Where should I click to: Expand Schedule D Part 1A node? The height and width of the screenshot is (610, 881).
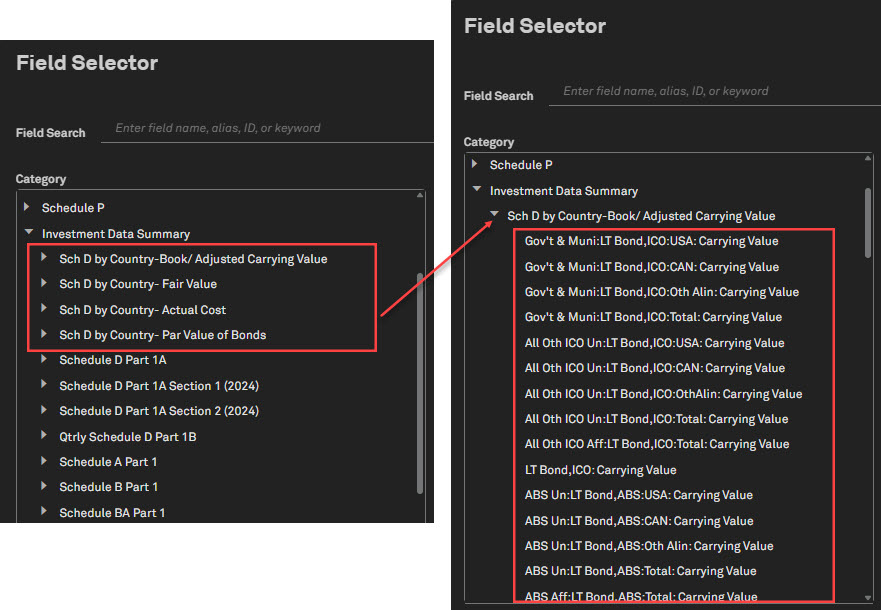[x=44, y=360]
